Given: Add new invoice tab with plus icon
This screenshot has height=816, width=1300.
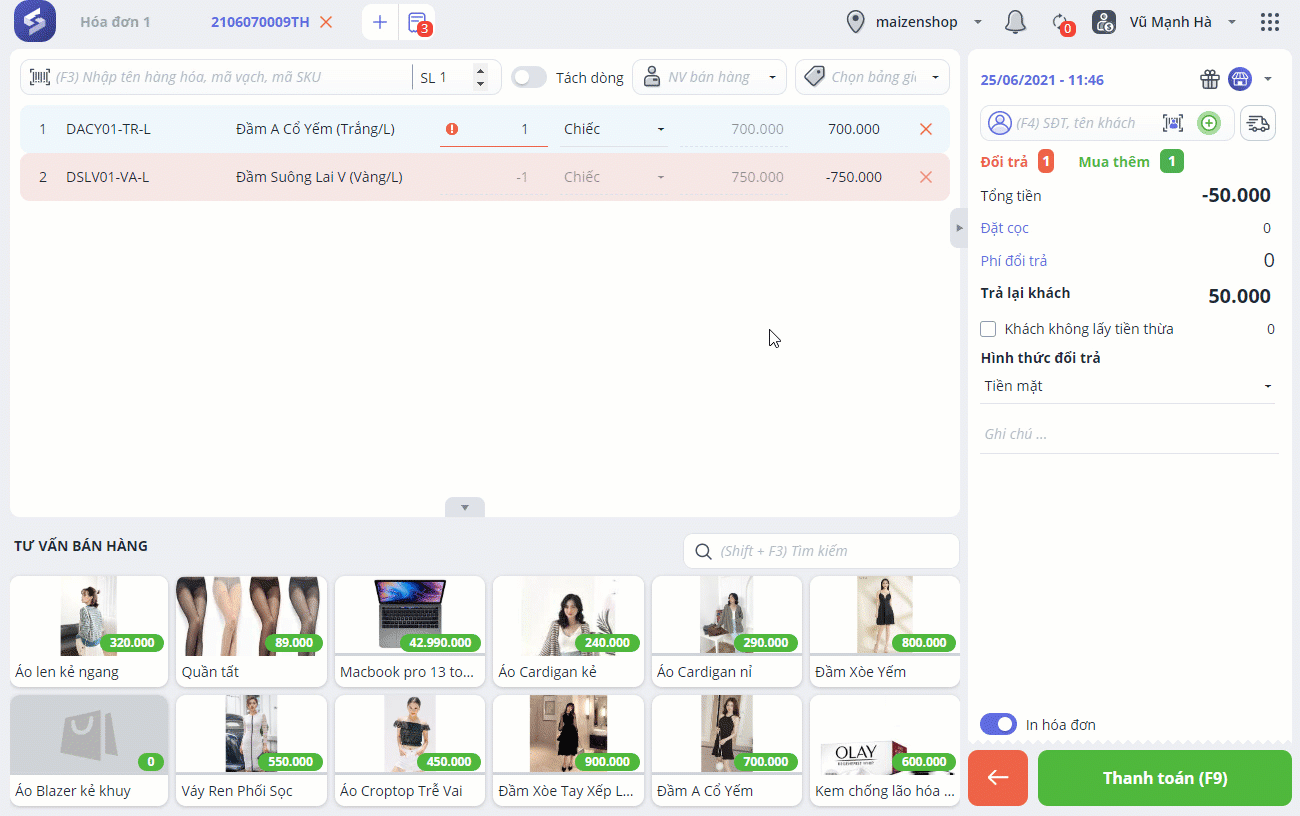Looking at the screenshot, I should point(379,22).
